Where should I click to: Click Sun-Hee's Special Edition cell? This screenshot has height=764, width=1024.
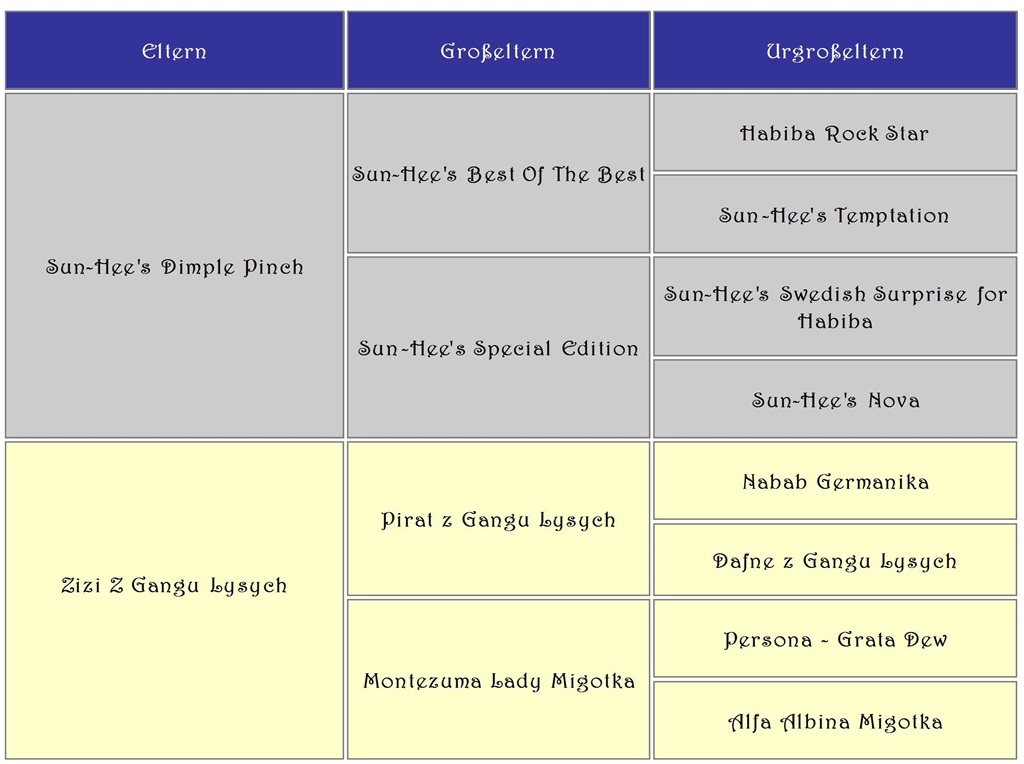point(498,349)
